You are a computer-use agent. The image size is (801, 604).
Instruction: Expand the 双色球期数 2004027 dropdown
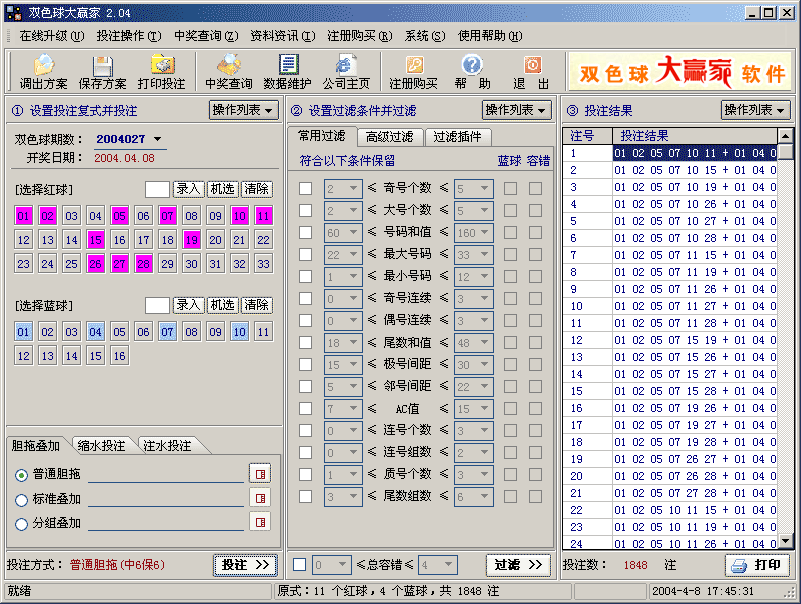click(157, 139)
